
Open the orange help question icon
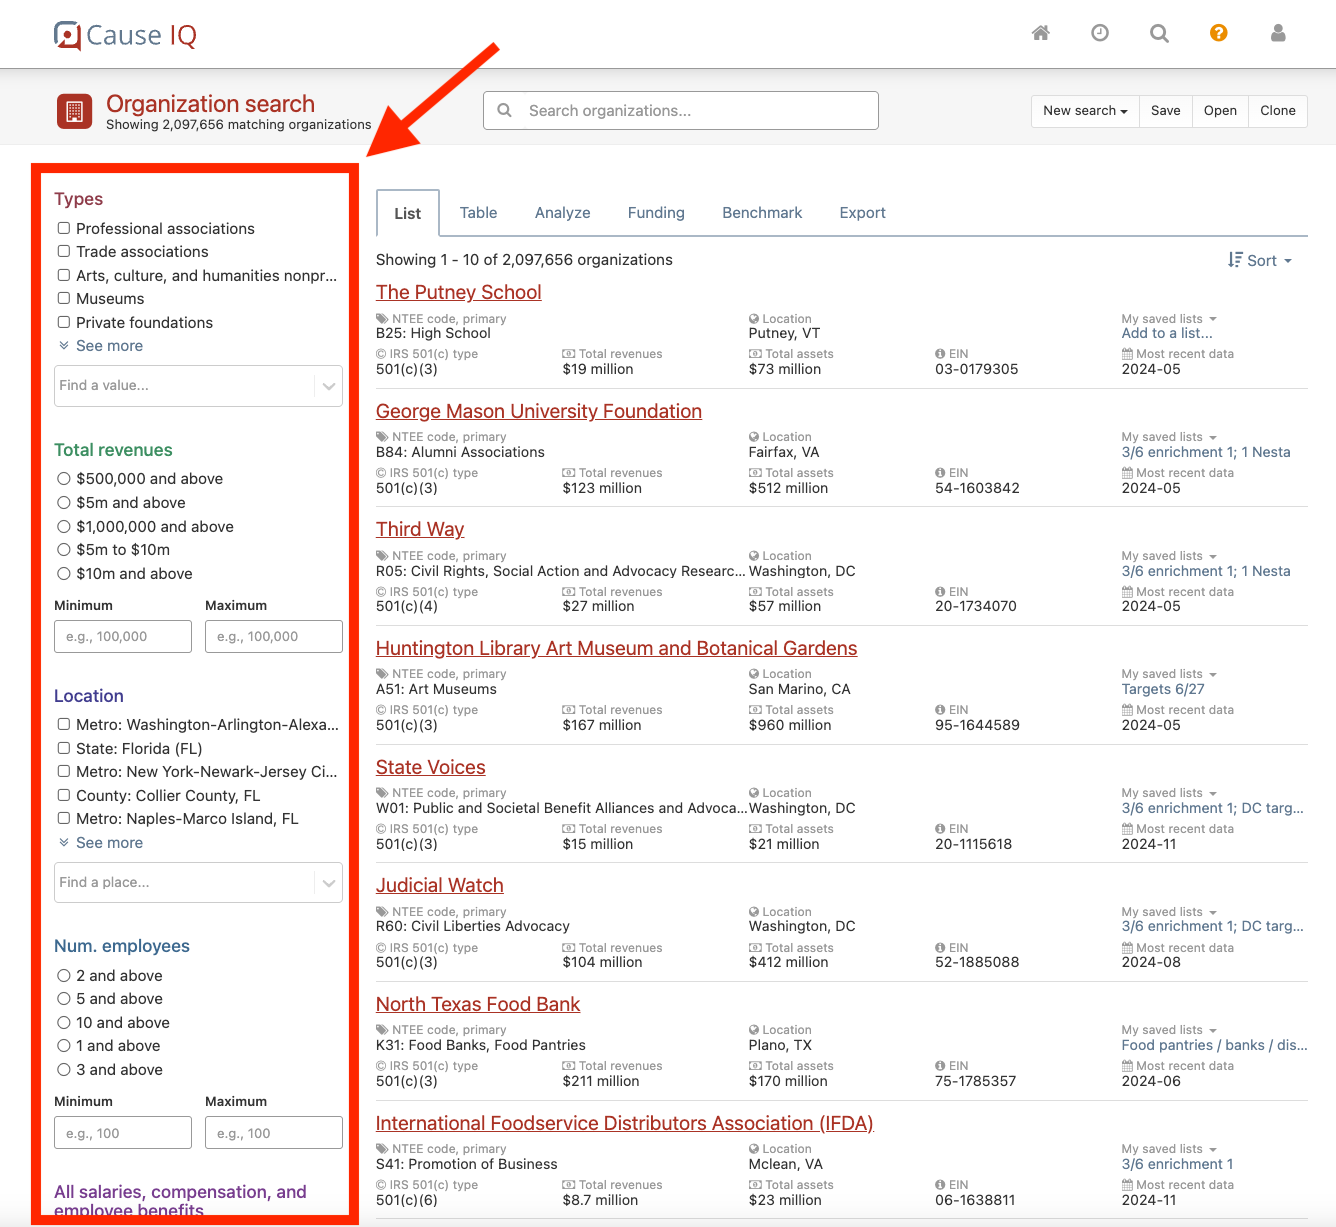pos(1218,33)
